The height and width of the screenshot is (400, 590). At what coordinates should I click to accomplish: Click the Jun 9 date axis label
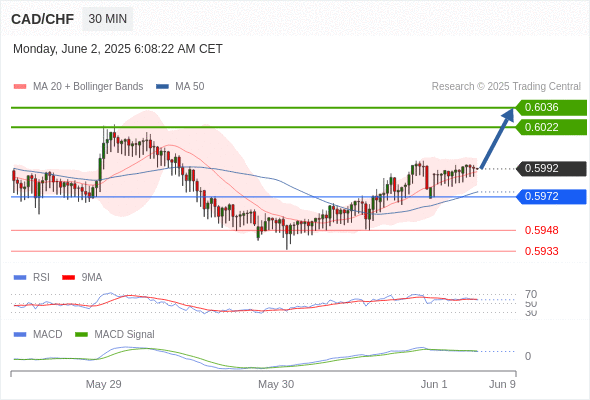click(502, 384)
